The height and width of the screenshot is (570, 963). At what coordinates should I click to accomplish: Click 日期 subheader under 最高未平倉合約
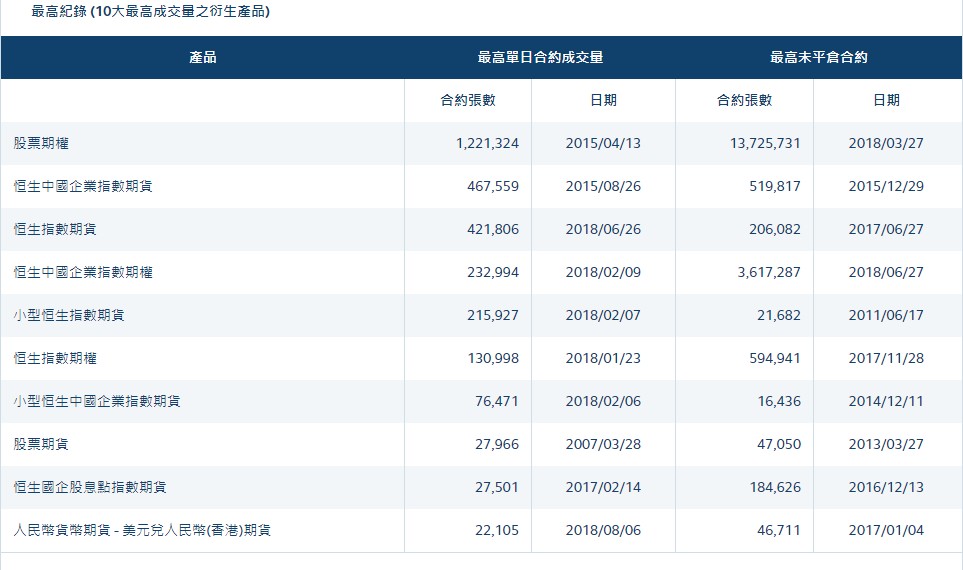pyautogui.click(x=886, y=100)
